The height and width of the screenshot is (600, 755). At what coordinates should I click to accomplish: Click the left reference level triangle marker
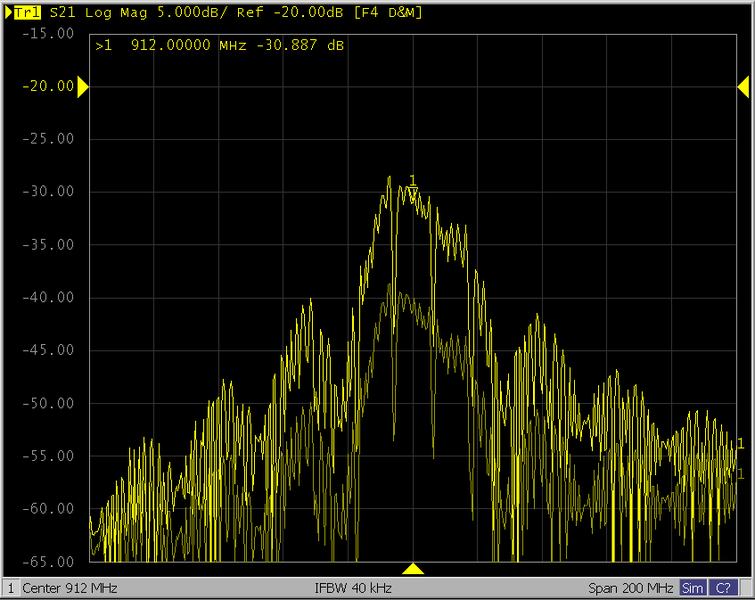point(83,88)
